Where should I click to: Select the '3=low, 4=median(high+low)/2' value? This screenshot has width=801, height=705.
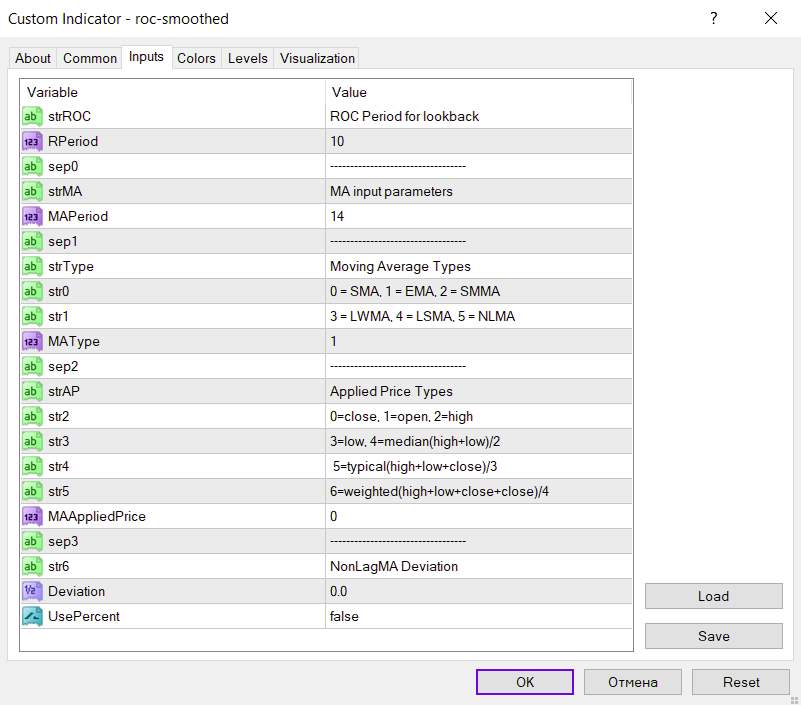415,442
